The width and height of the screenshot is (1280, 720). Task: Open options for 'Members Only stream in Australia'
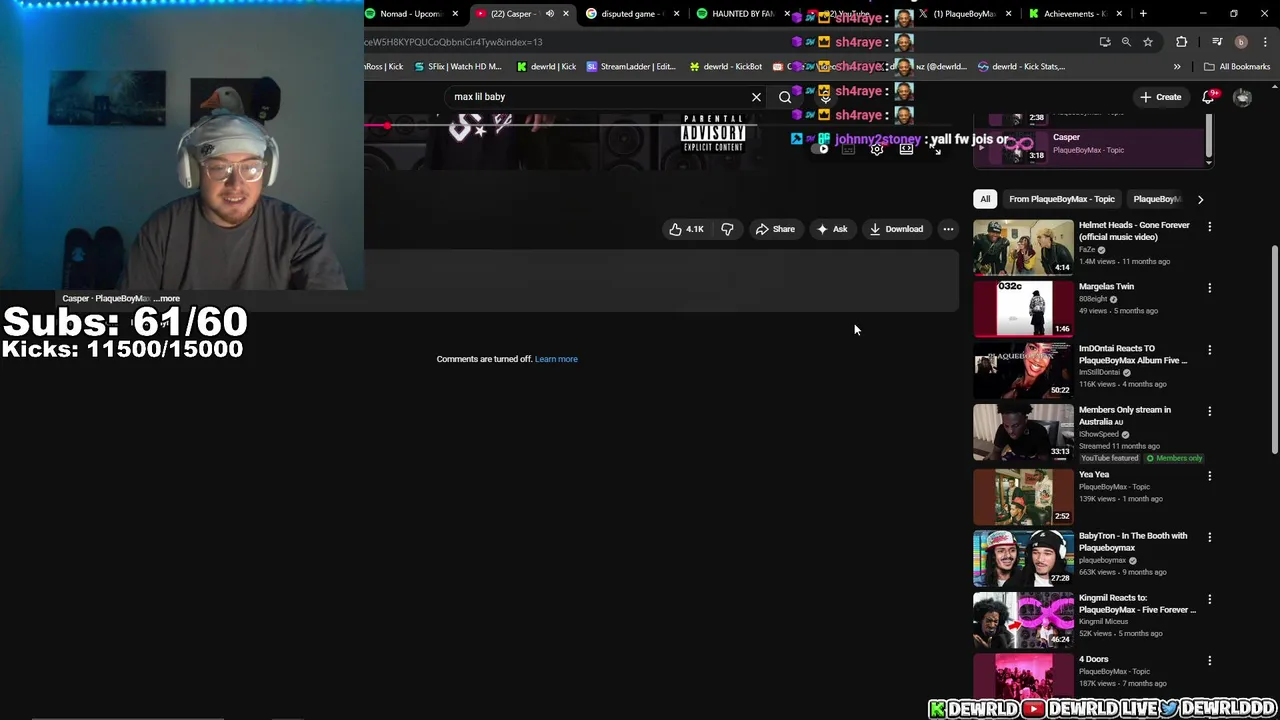click(x=1209, y=411)
